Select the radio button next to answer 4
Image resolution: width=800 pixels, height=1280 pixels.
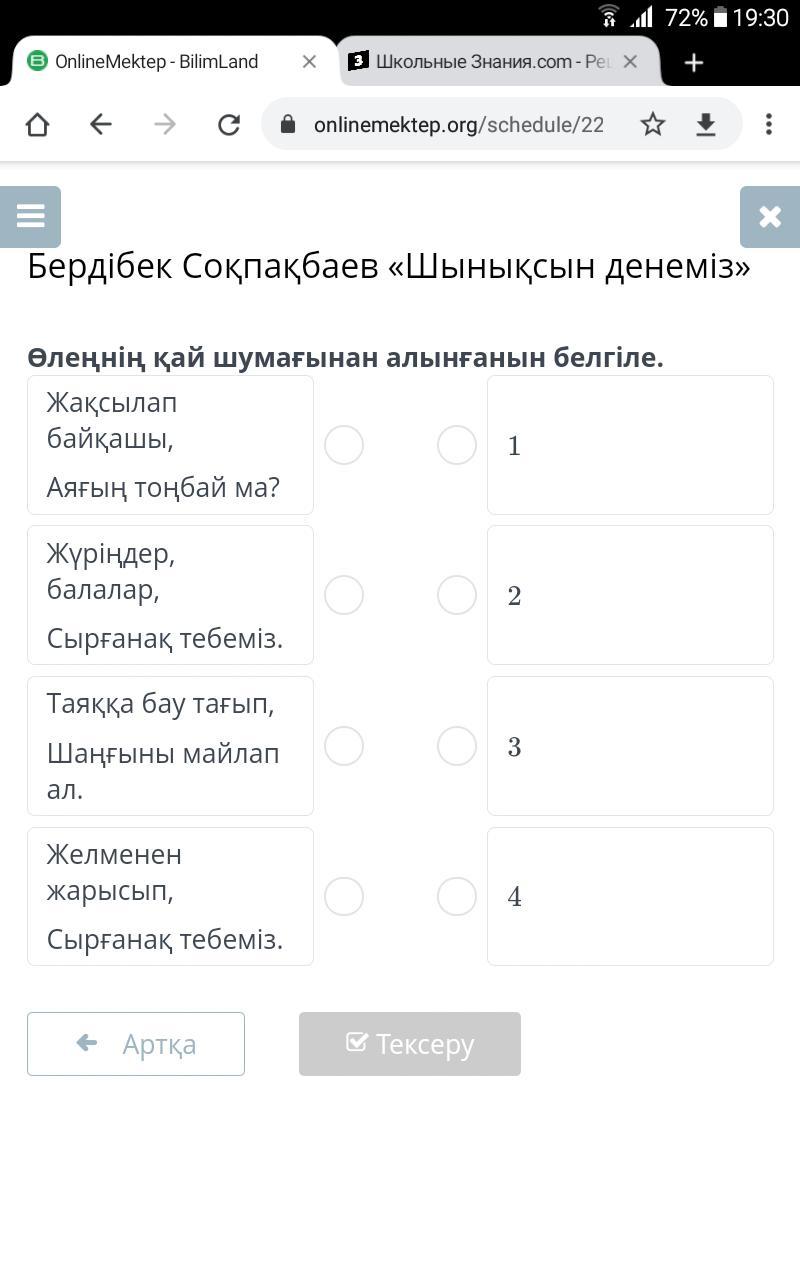pos(457,896)
